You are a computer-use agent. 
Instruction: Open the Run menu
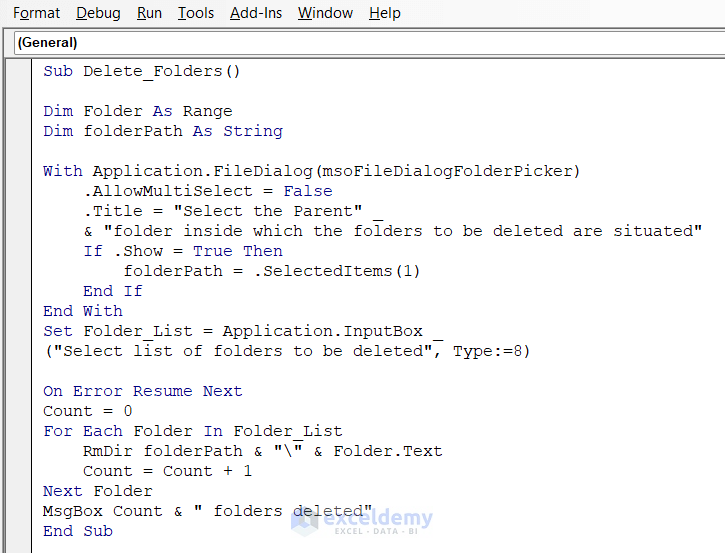150,13
